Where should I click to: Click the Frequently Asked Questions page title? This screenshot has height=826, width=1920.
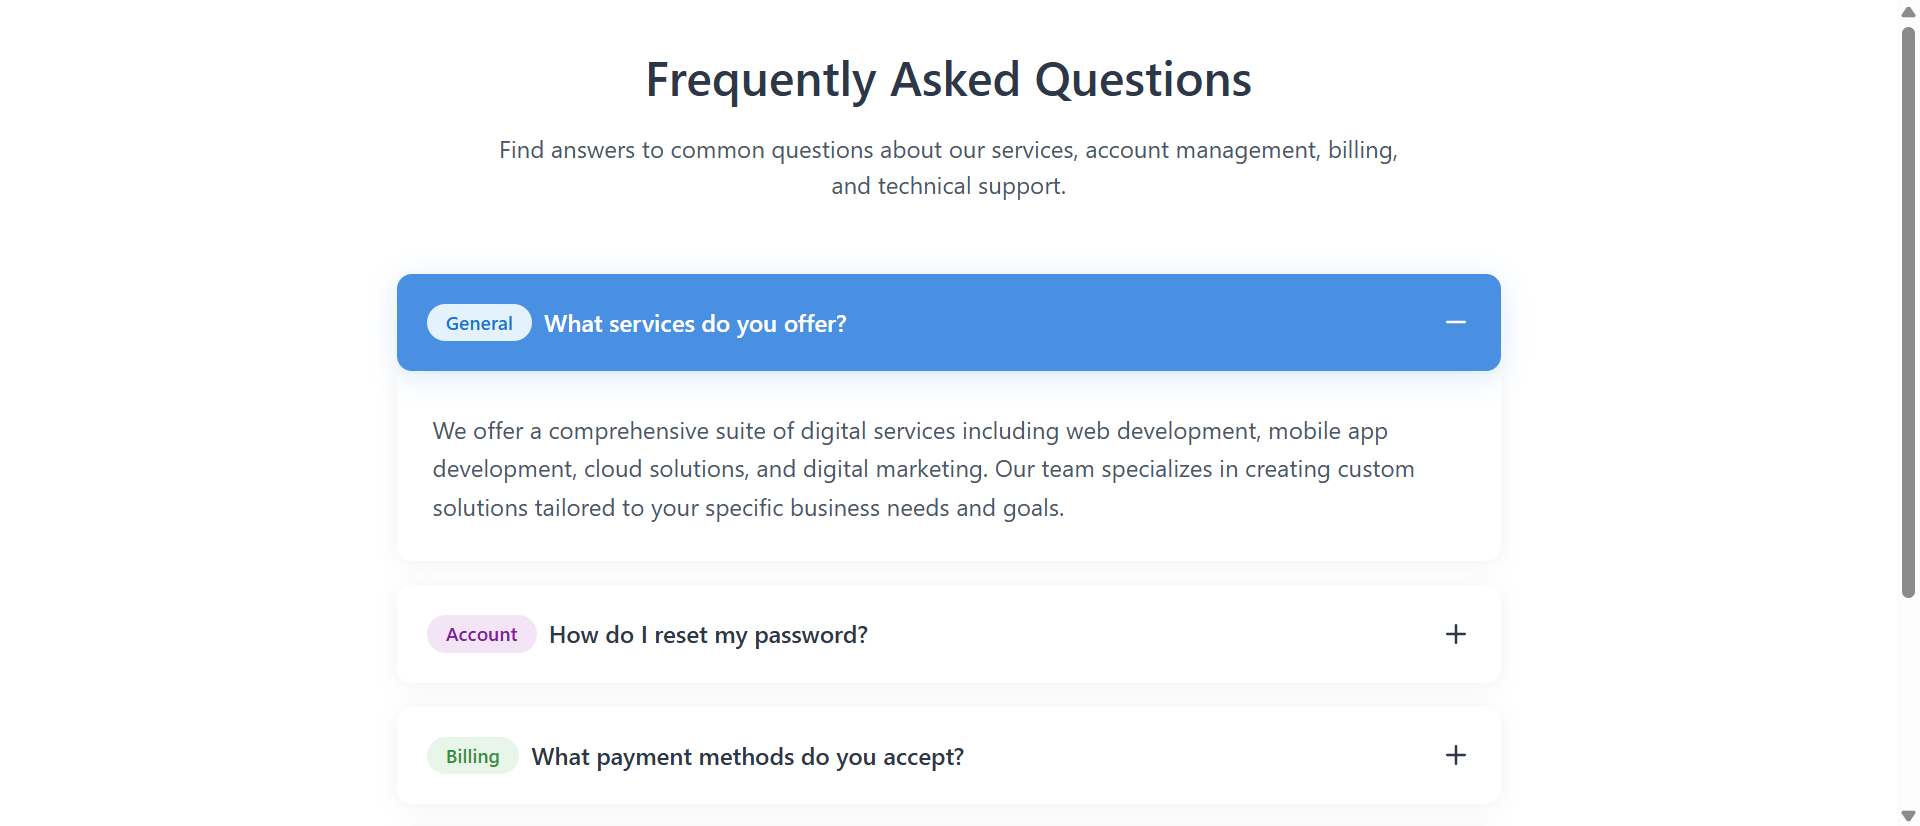948,79
